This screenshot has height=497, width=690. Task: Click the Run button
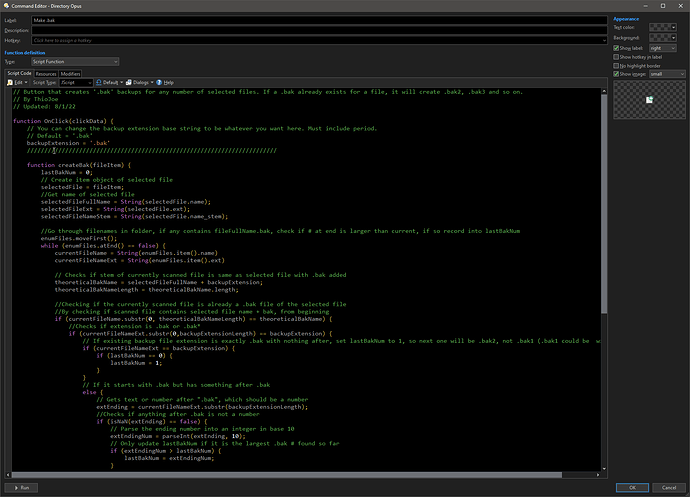pyautogui.click(x=21, y=487)
